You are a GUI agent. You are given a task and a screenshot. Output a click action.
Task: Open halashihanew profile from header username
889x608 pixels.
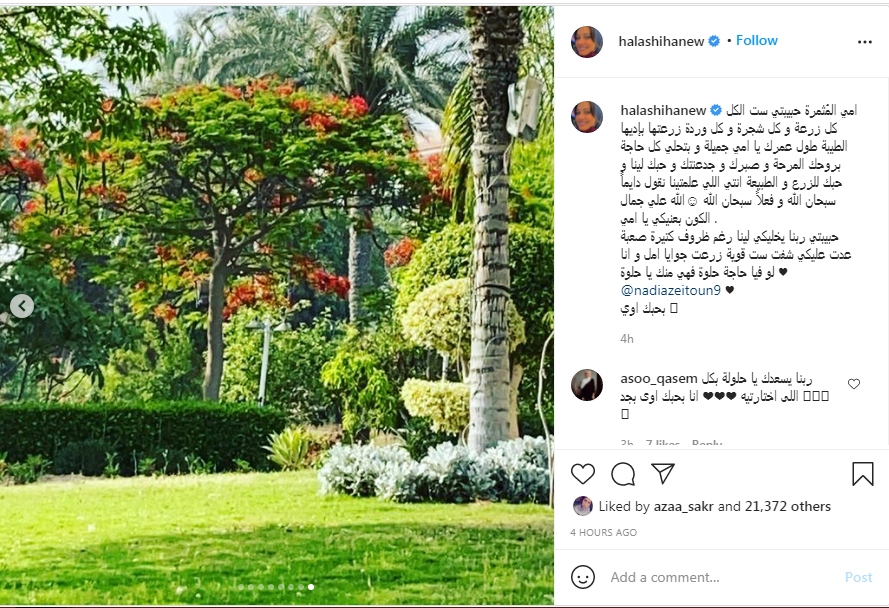click(661, 41)
